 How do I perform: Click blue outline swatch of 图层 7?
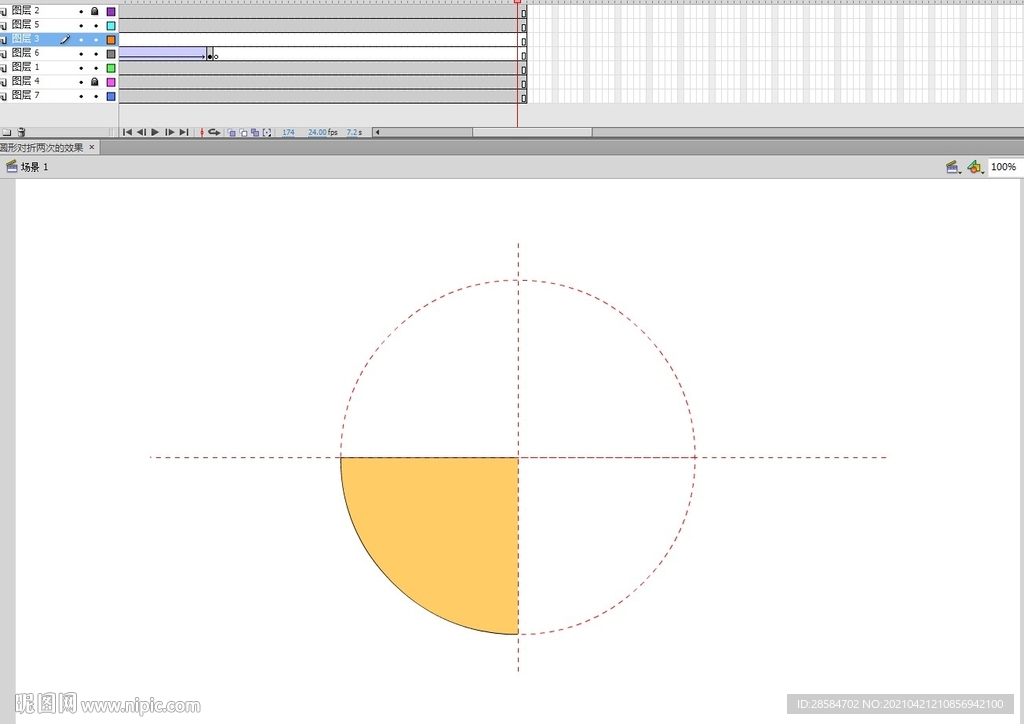click(111, 96)
